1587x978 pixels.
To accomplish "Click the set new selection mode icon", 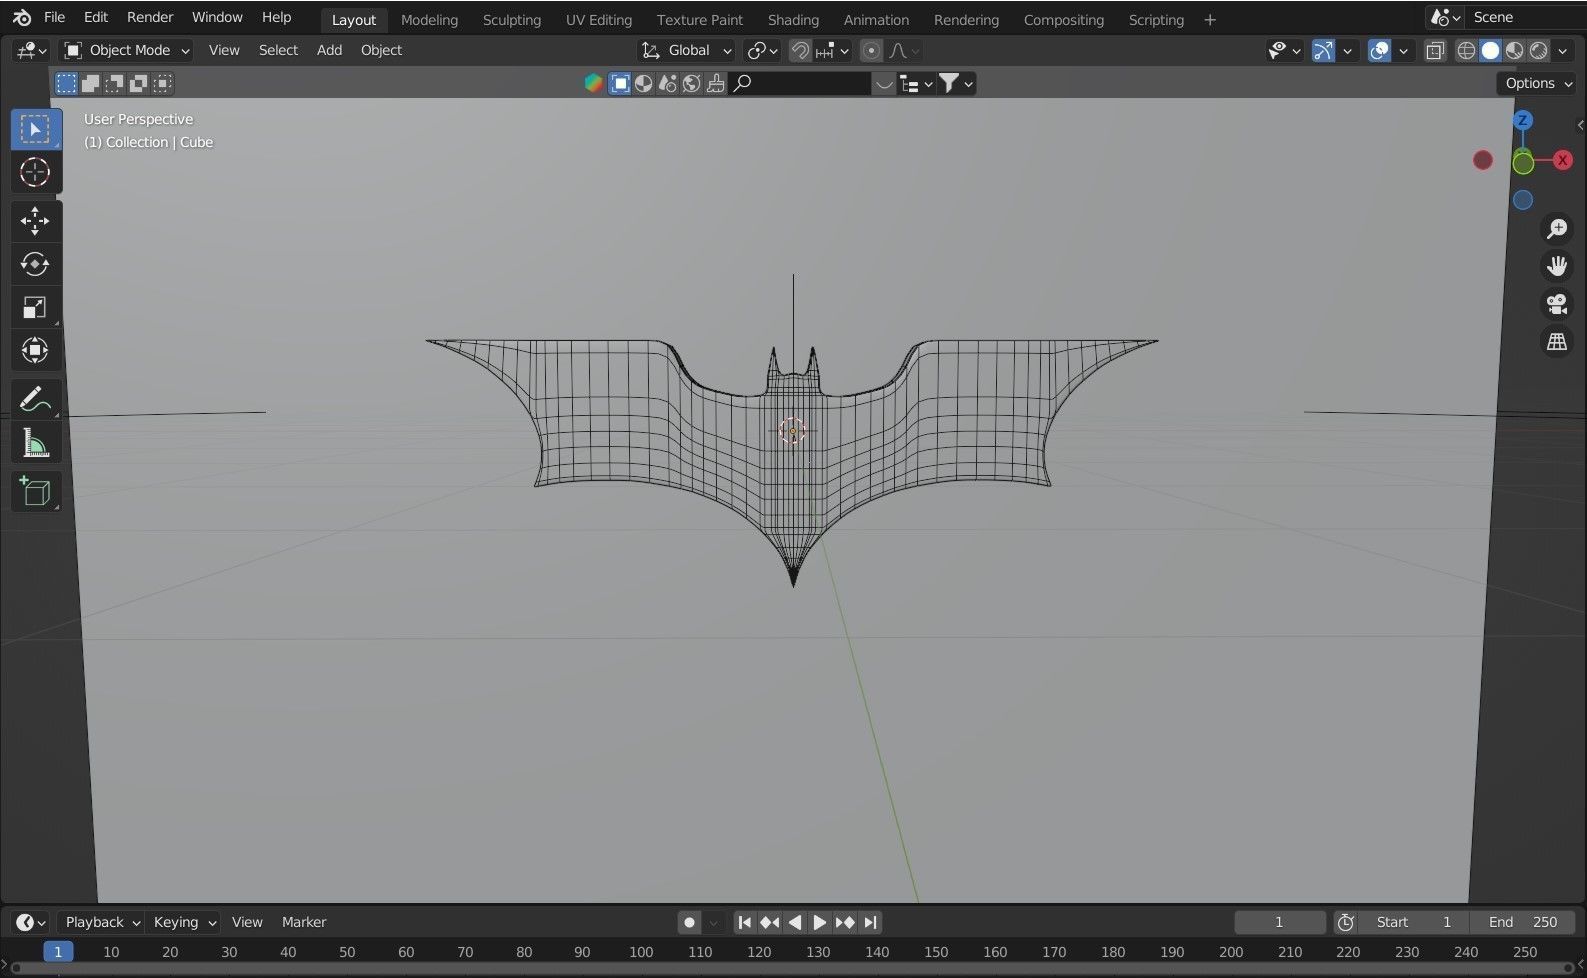I will pos(66,83).
